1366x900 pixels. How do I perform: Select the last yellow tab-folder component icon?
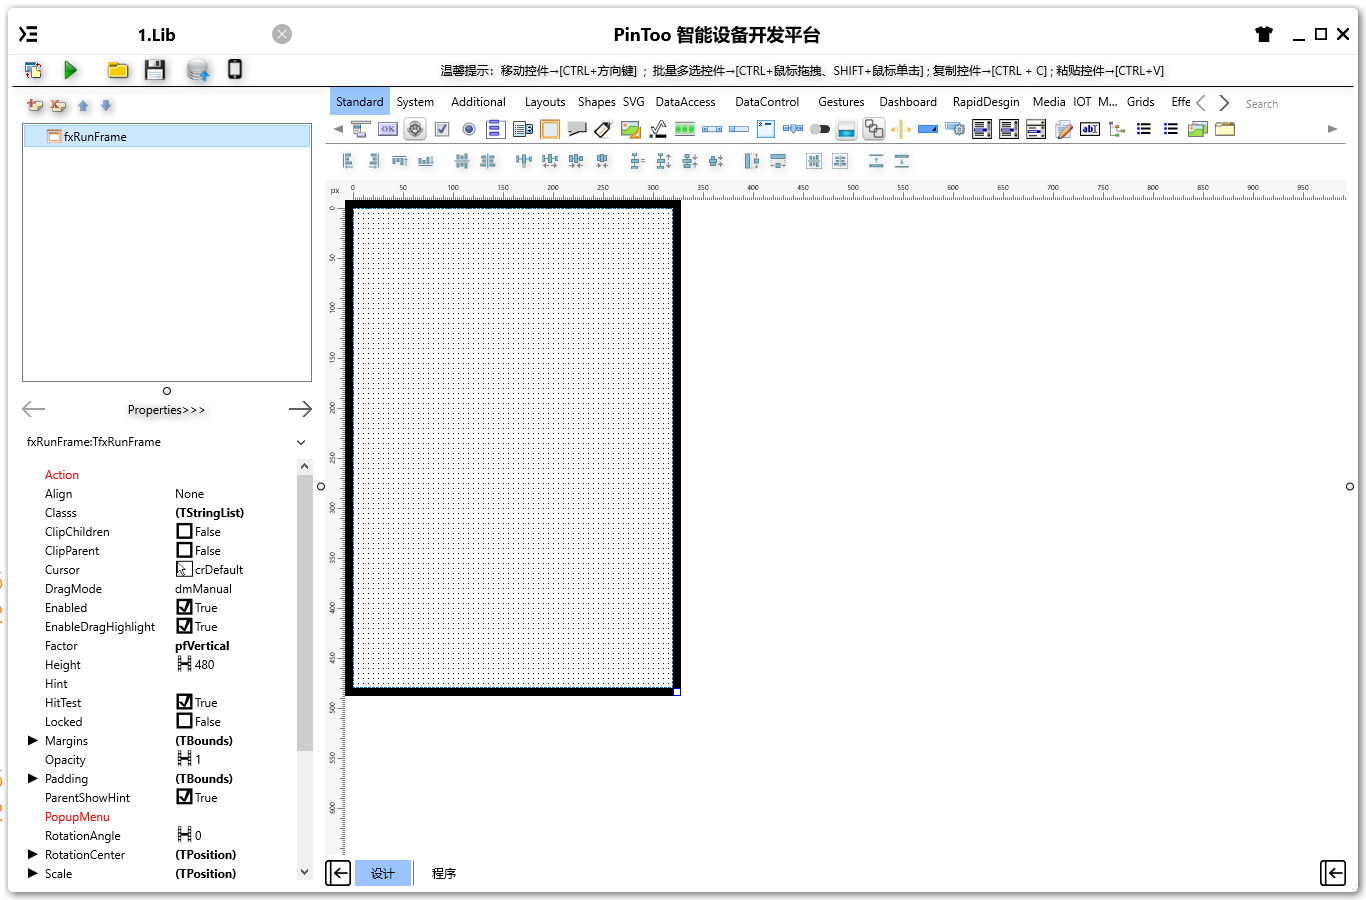pos(1225,129)
